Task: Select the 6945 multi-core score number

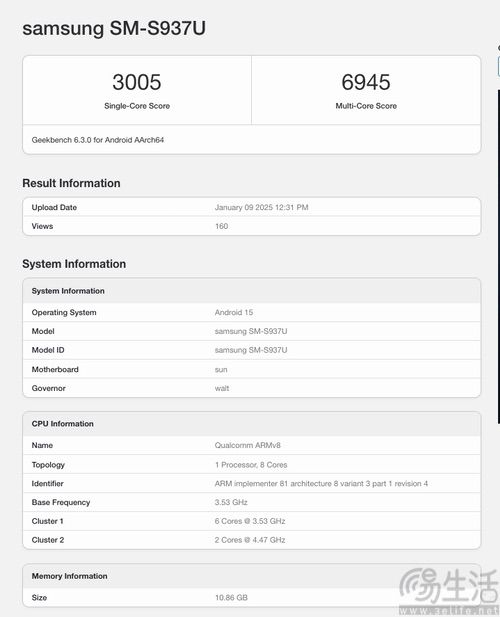Action: [366, 82]
